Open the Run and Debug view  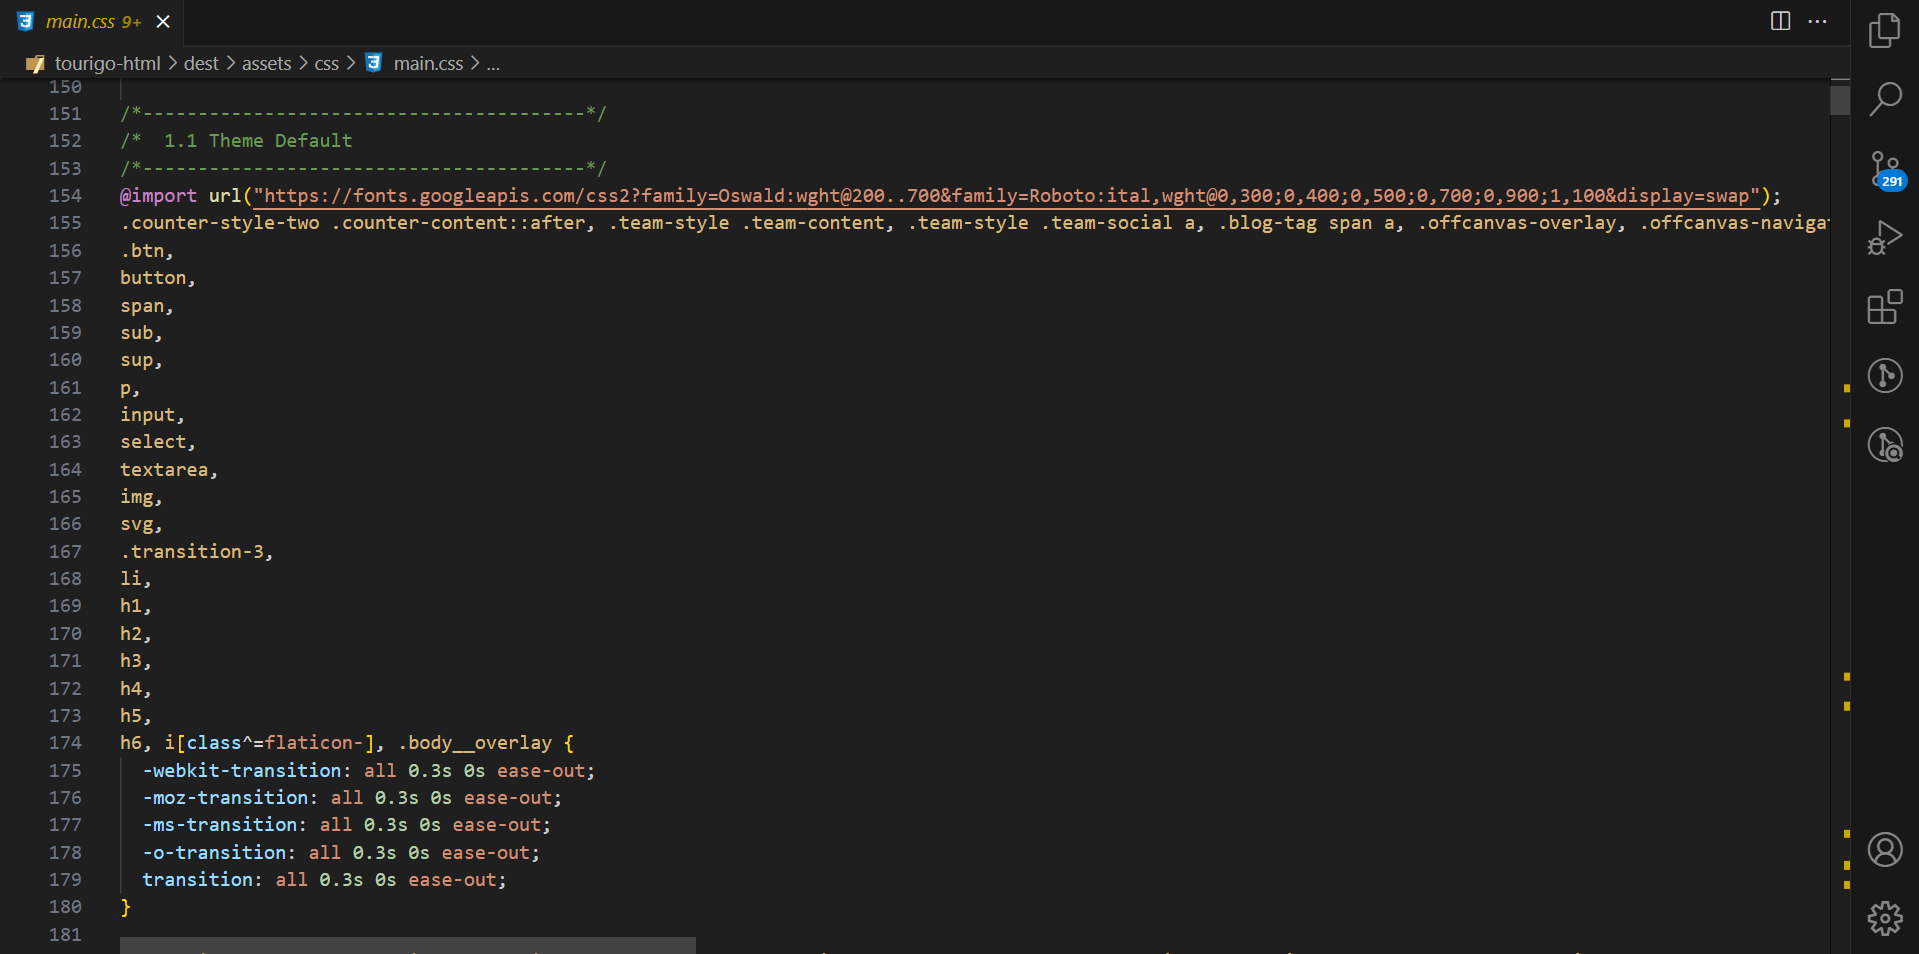(1885, 238)
